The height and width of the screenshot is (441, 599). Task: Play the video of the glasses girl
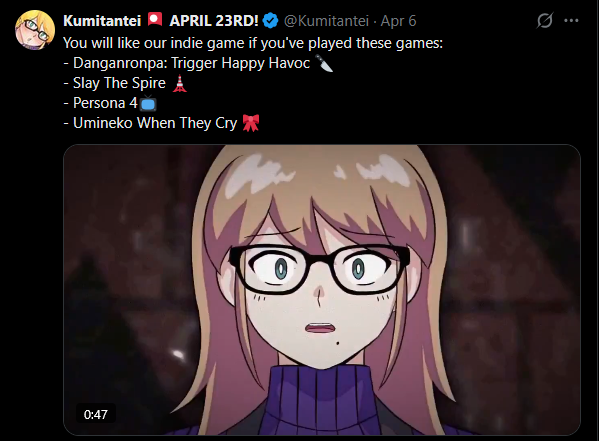pyautogui.click(x=322, y=290)
